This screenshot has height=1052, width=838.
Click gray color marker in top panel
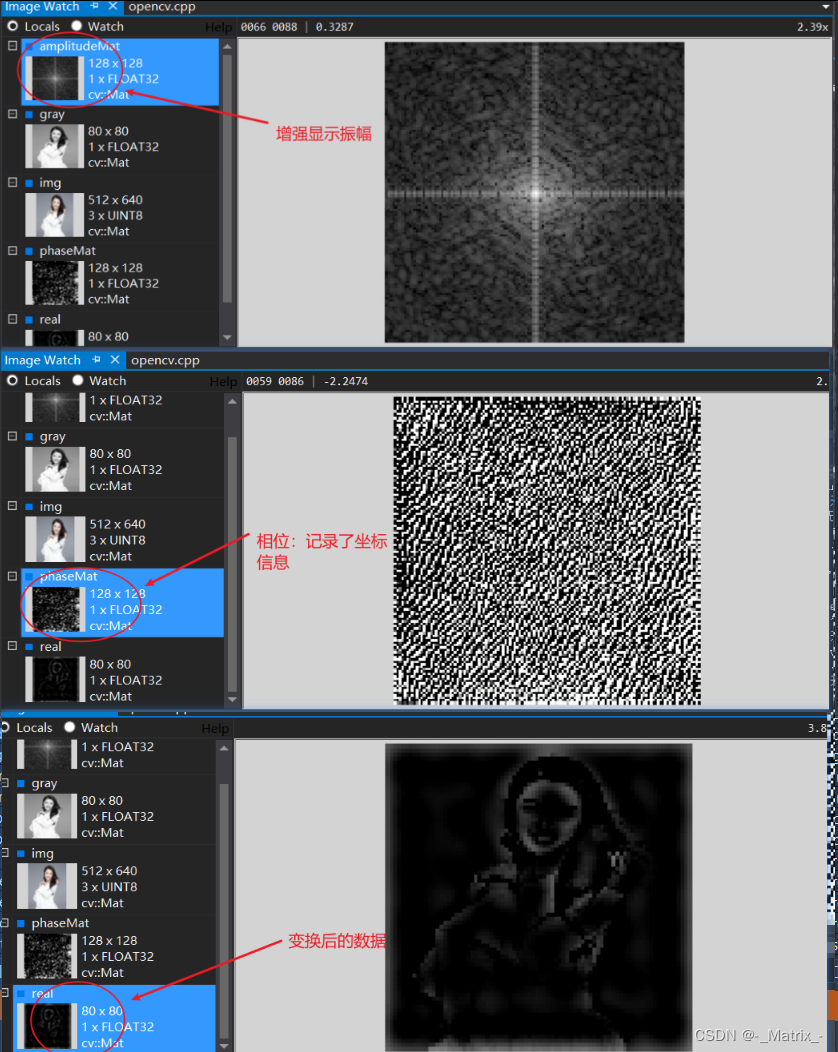pyautogui.click(x=29, y=115)
